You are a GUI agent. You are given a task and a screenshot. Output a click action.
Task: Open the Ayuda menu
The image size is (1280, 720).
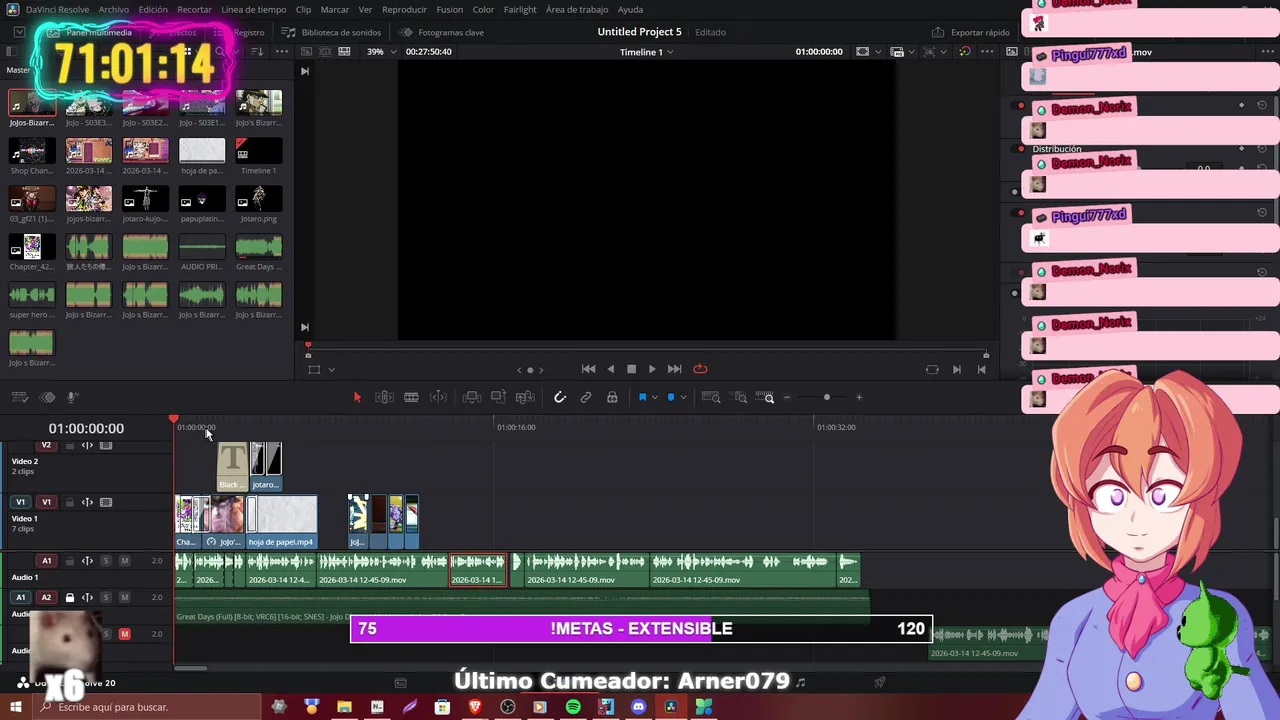tap(630, 9)
